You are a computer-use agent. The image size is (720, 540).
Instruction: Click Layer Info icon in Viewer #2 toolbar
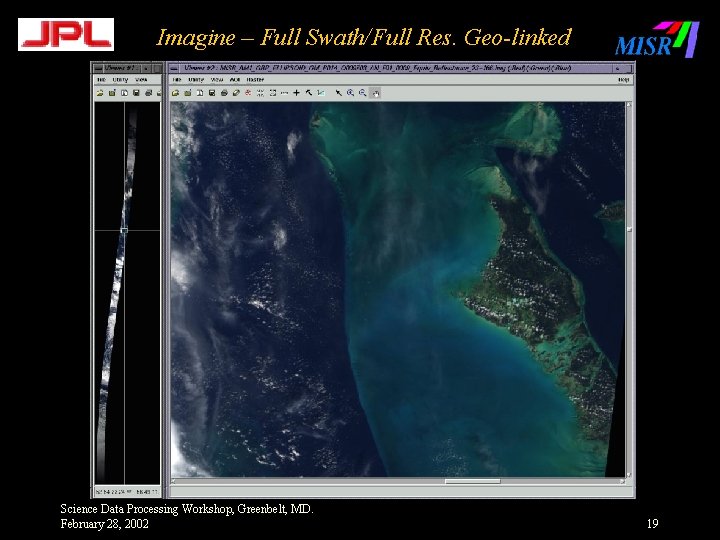tap(200, 93)
